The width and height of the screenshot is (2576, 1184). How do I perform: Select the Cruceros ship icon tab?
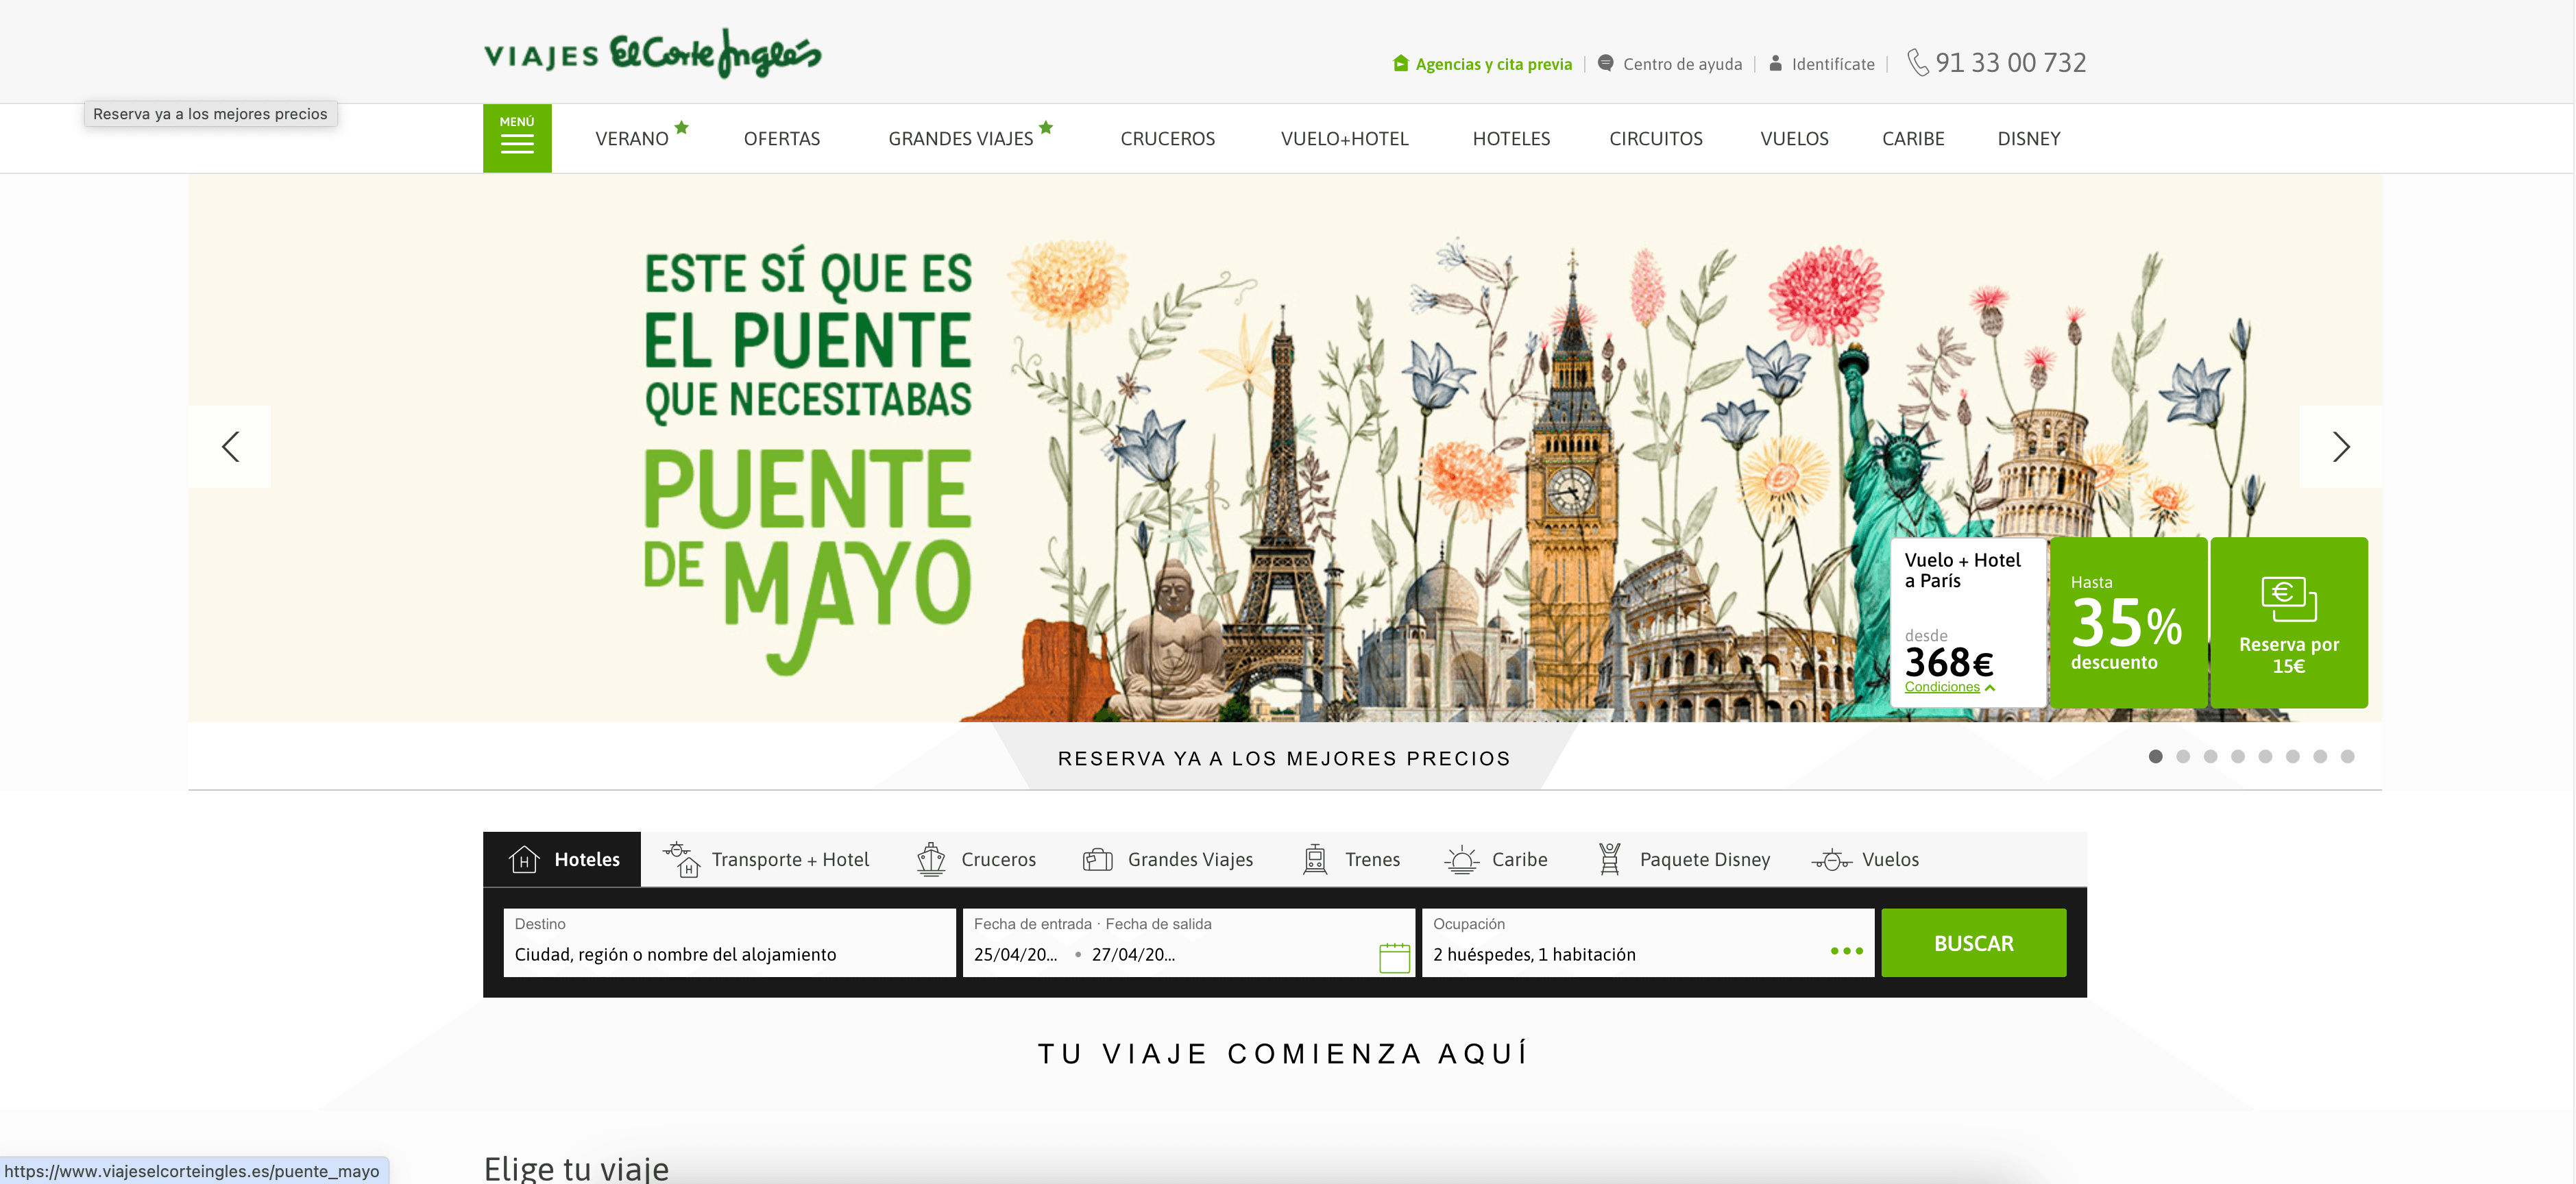pyautogui.click(x=931, y=859)
